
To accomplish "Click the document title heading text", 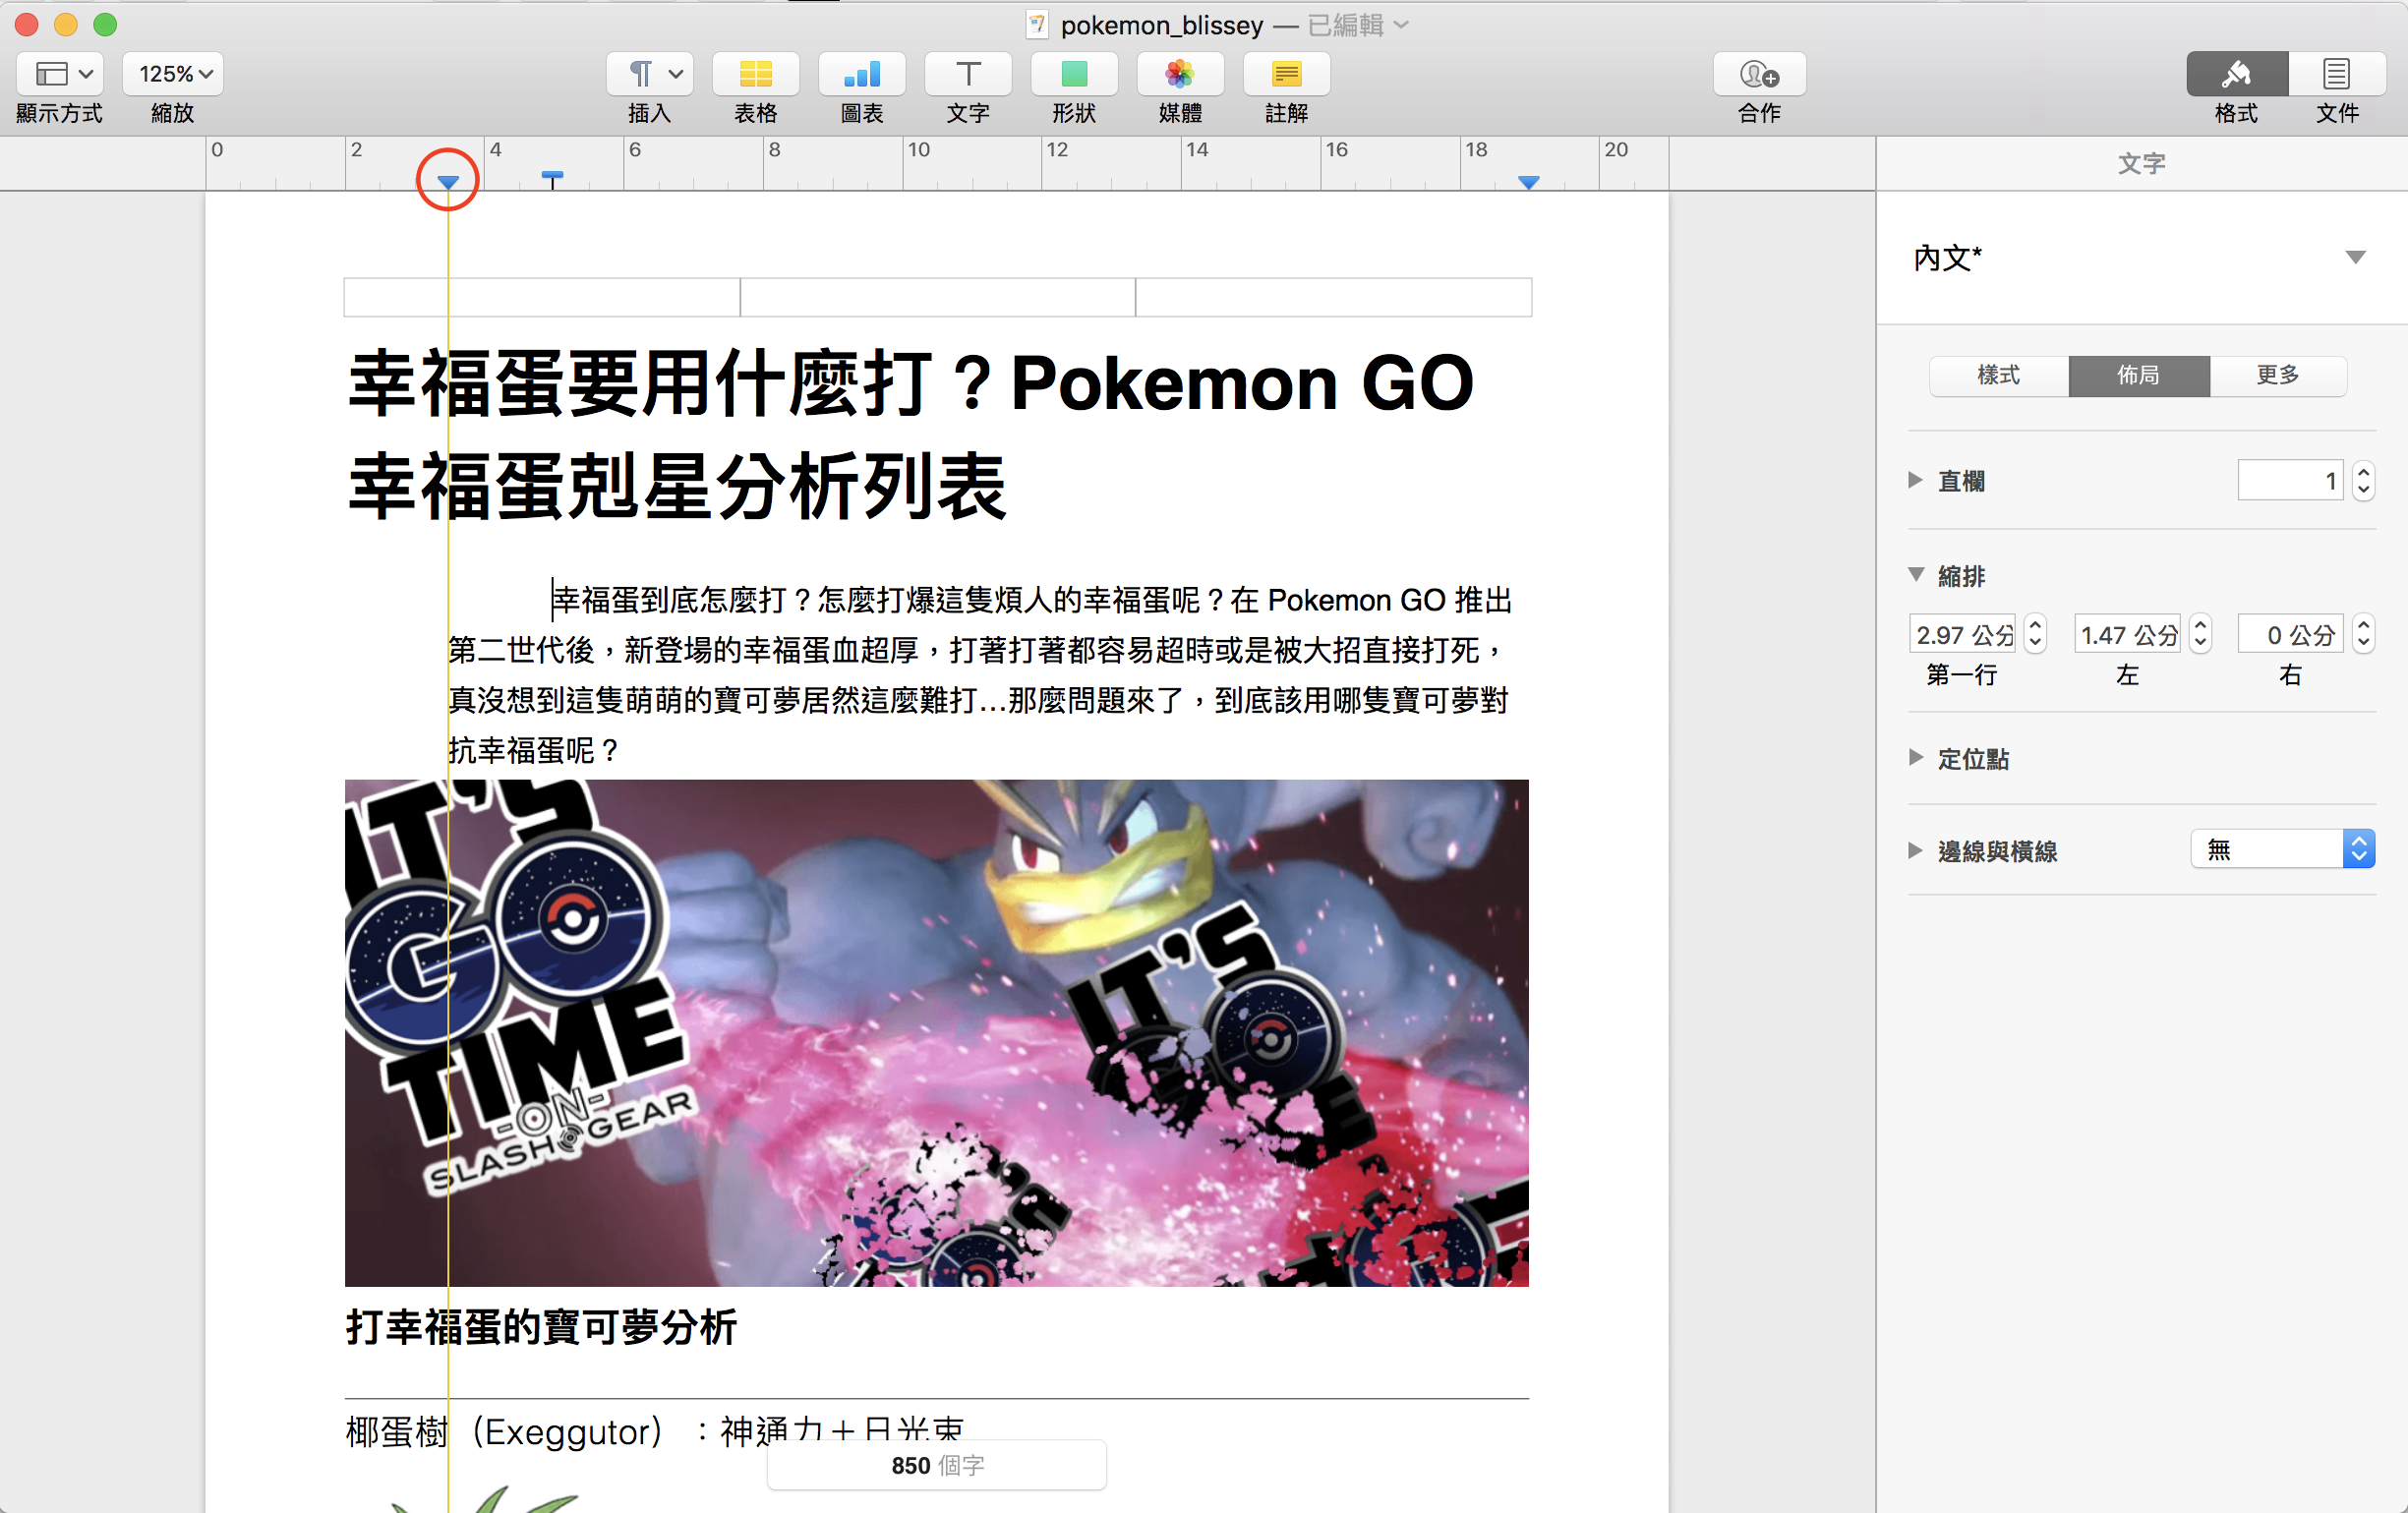I will coord(911,434).
